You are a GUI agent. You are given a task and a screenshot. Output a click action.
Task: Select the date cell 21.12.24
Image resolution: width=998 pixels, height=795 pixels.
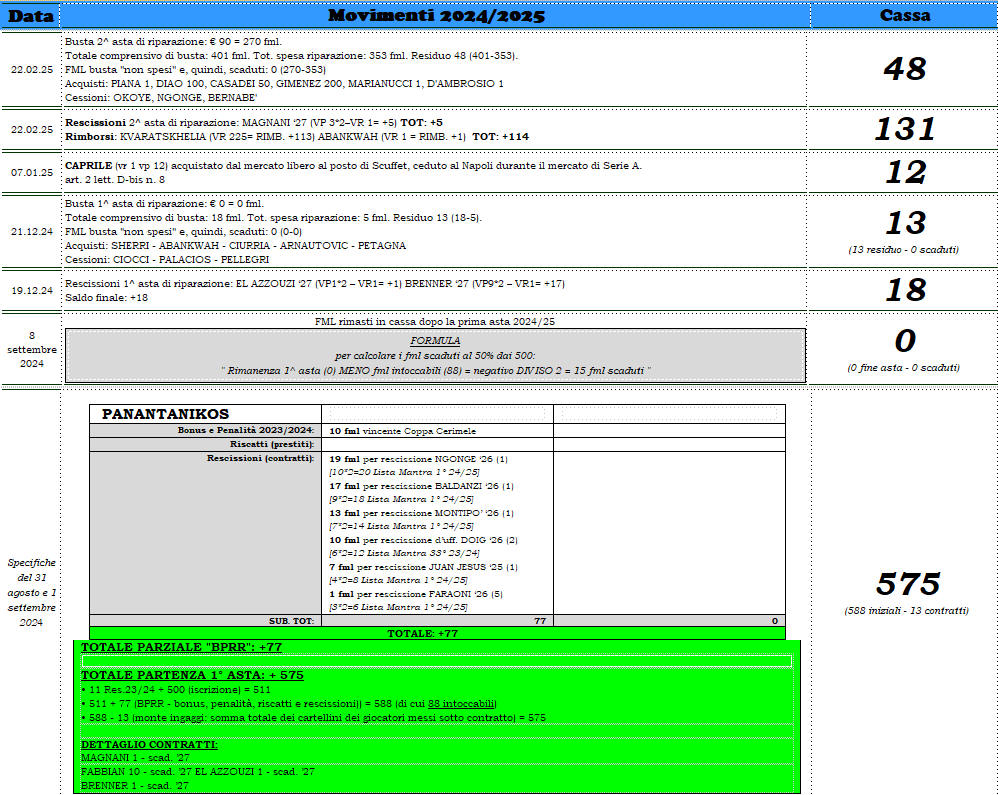coord(30,230)
